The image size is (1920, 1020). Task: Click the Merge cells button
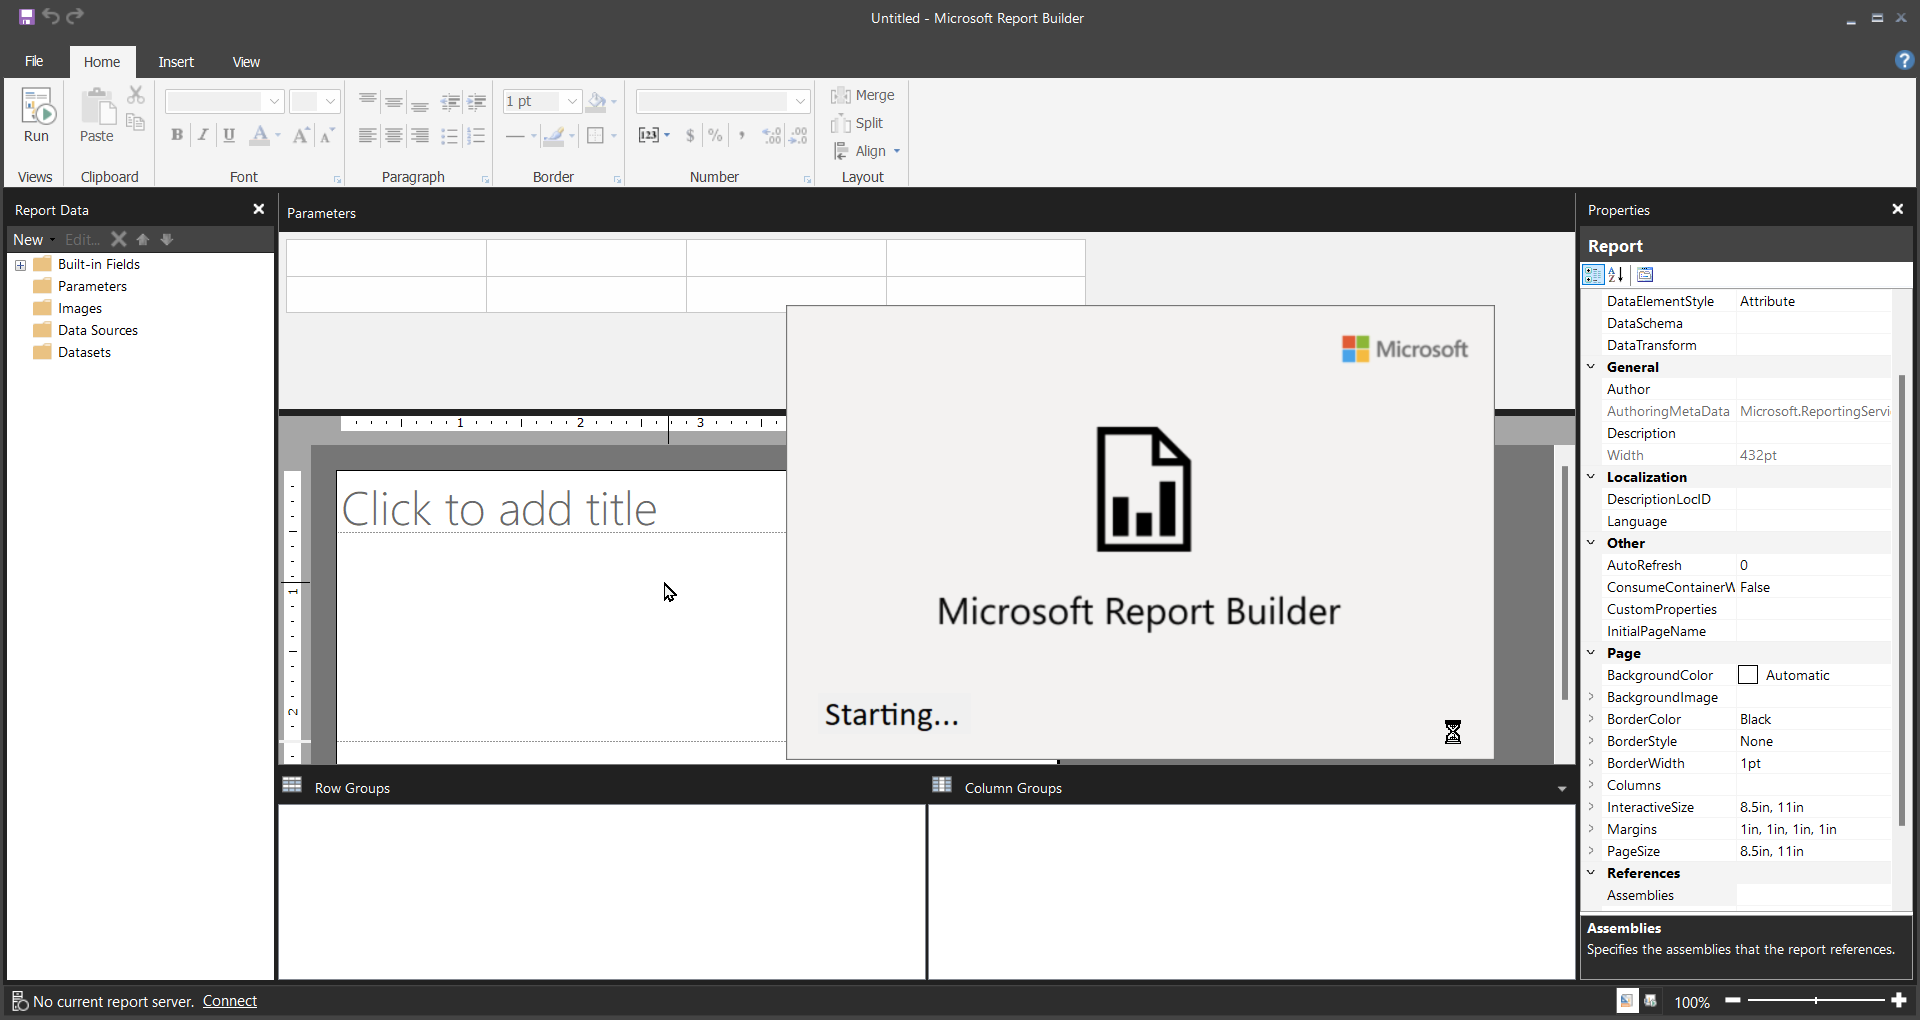tap(863, 95)
